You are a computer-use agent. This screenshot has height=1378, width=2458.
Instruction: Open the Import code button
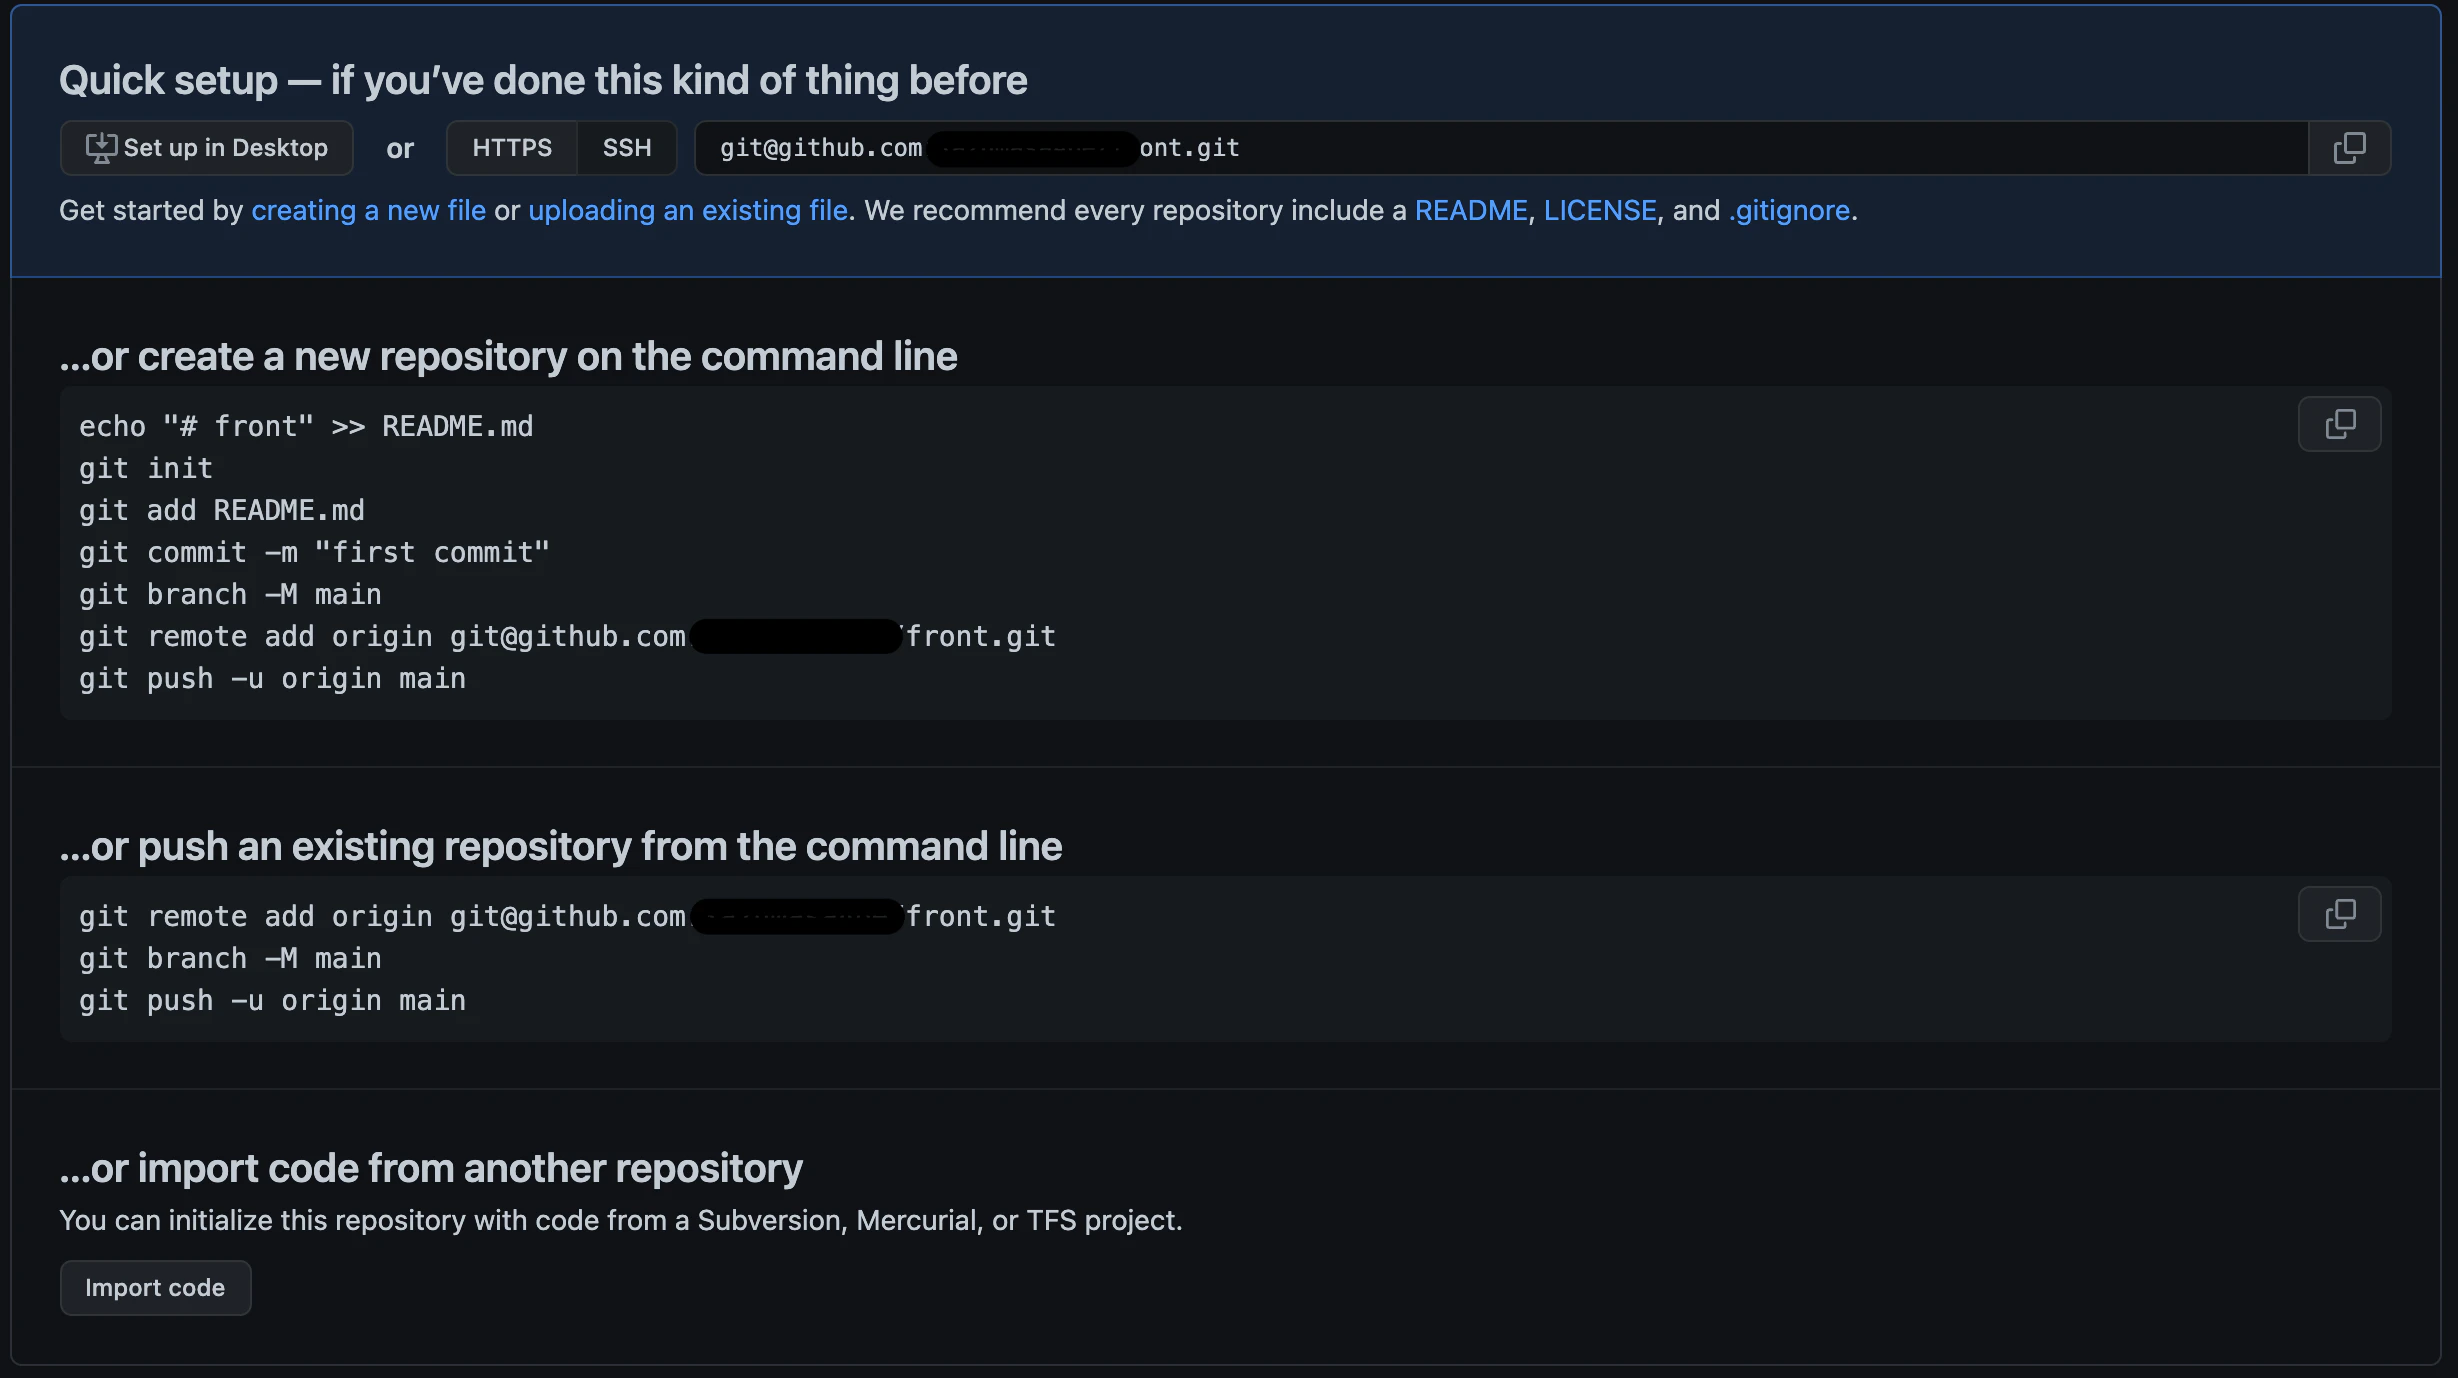click(x=155, y=1288)
